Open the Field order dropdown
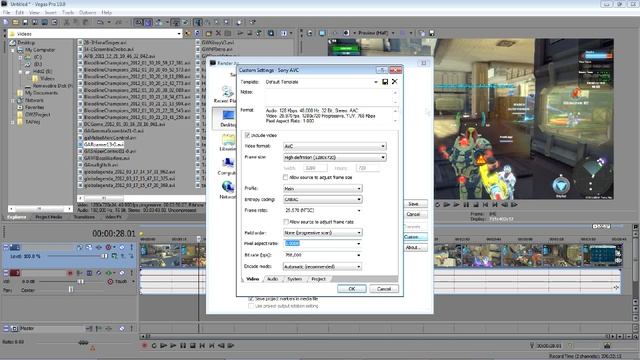Image resolution: width=640 pixels, height=360 pixels. pyautogui.click(x=359, y=233)
